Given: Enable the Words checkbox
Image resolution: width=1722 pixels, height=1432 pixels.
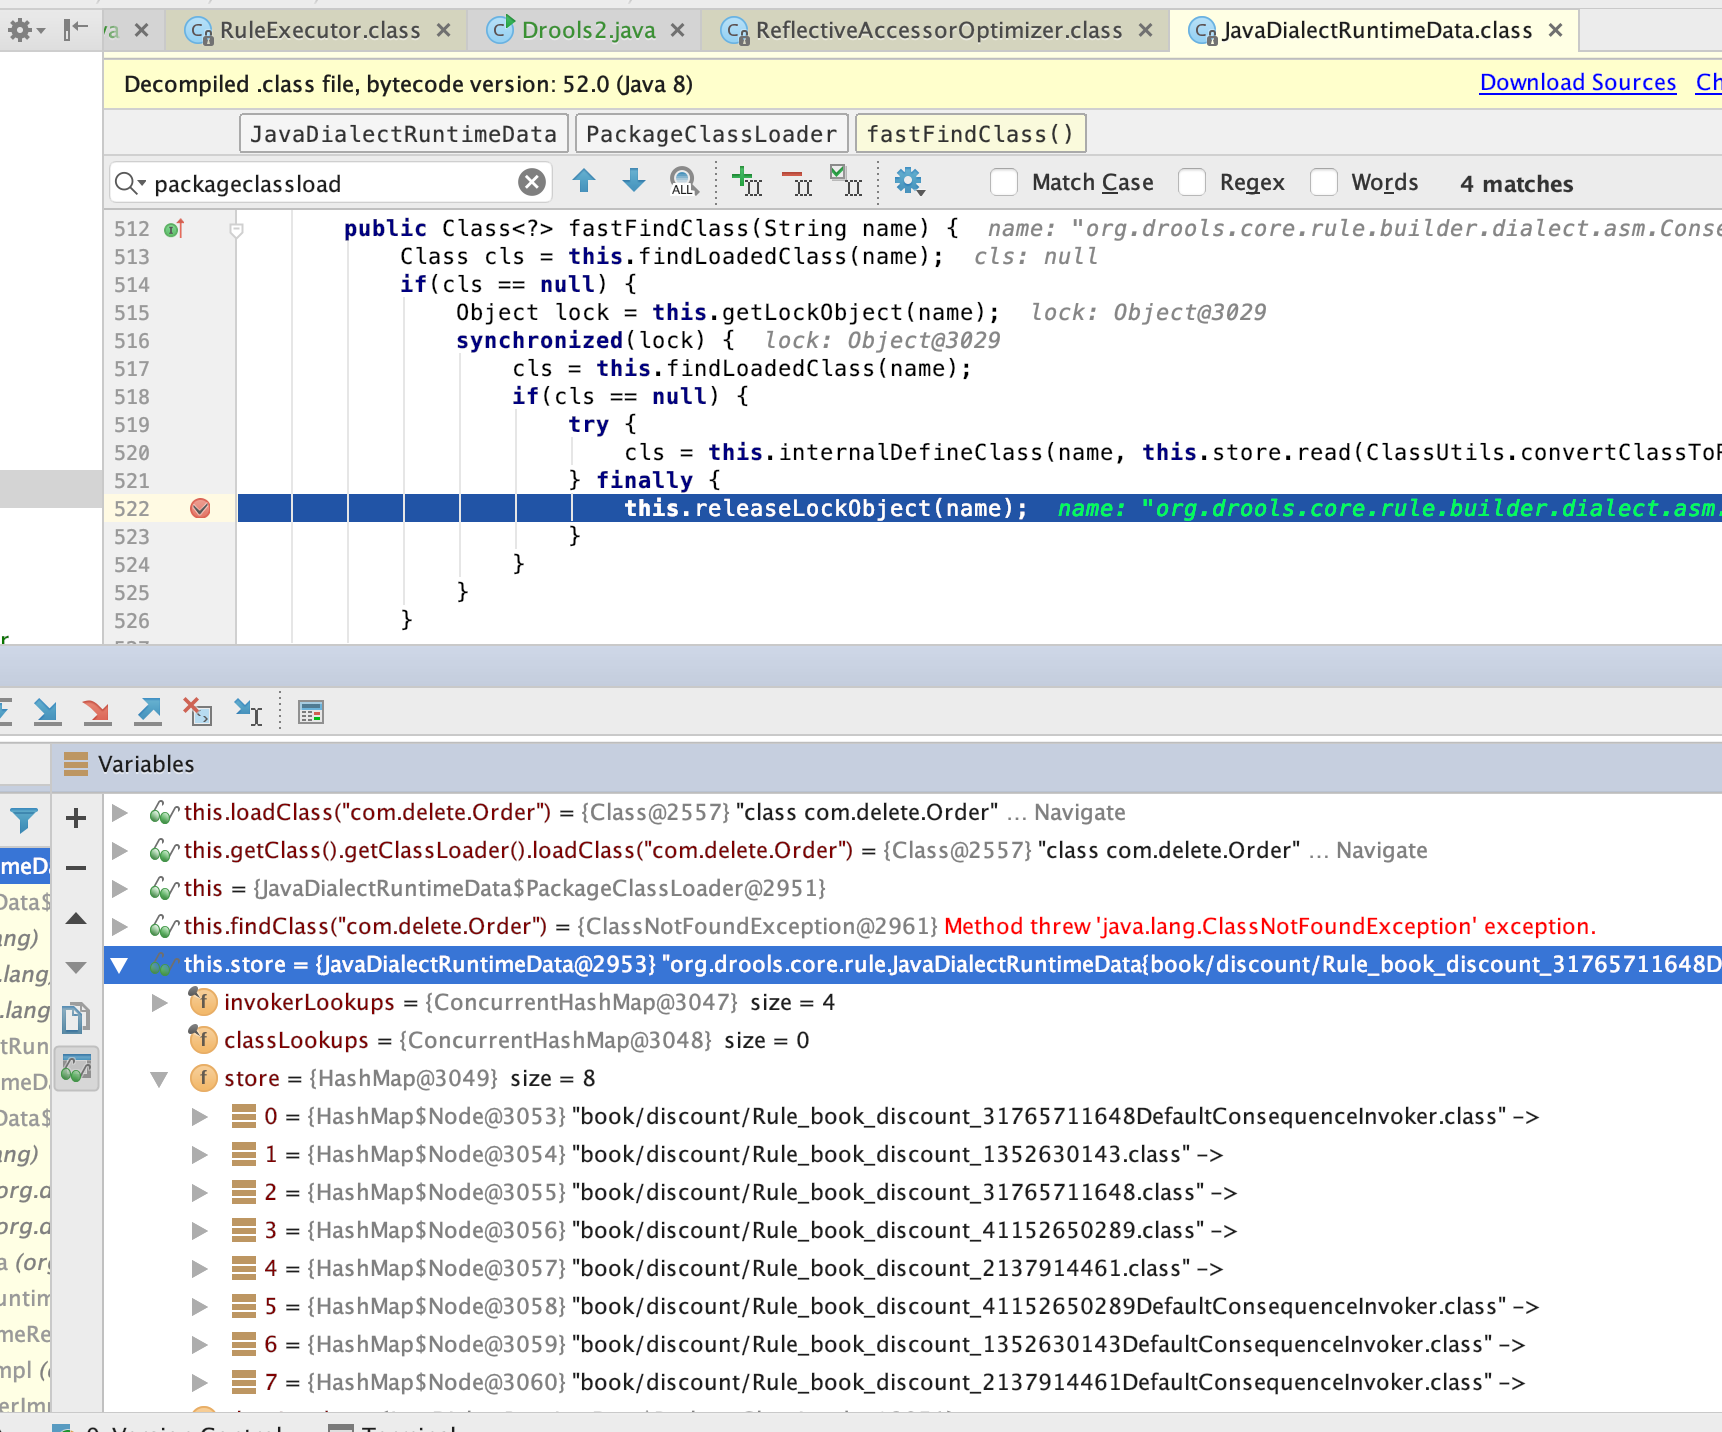Looking at the screenshot, I should click(x=1324, y=182).
